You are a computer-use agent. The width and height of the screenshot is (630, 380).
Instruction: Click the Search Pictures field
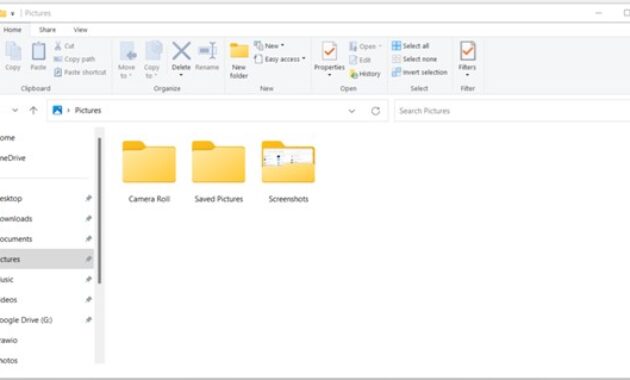tap(512, 111)
